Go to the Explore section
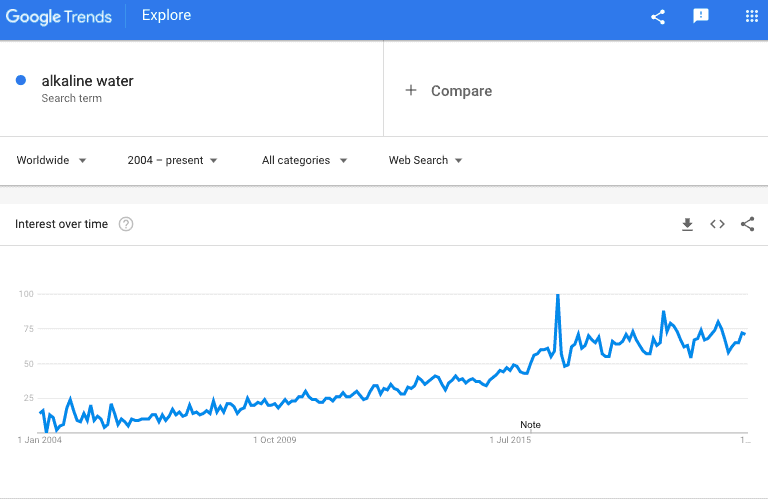The width and height of the screenshot is (768, 499). (x=167, y=15)
